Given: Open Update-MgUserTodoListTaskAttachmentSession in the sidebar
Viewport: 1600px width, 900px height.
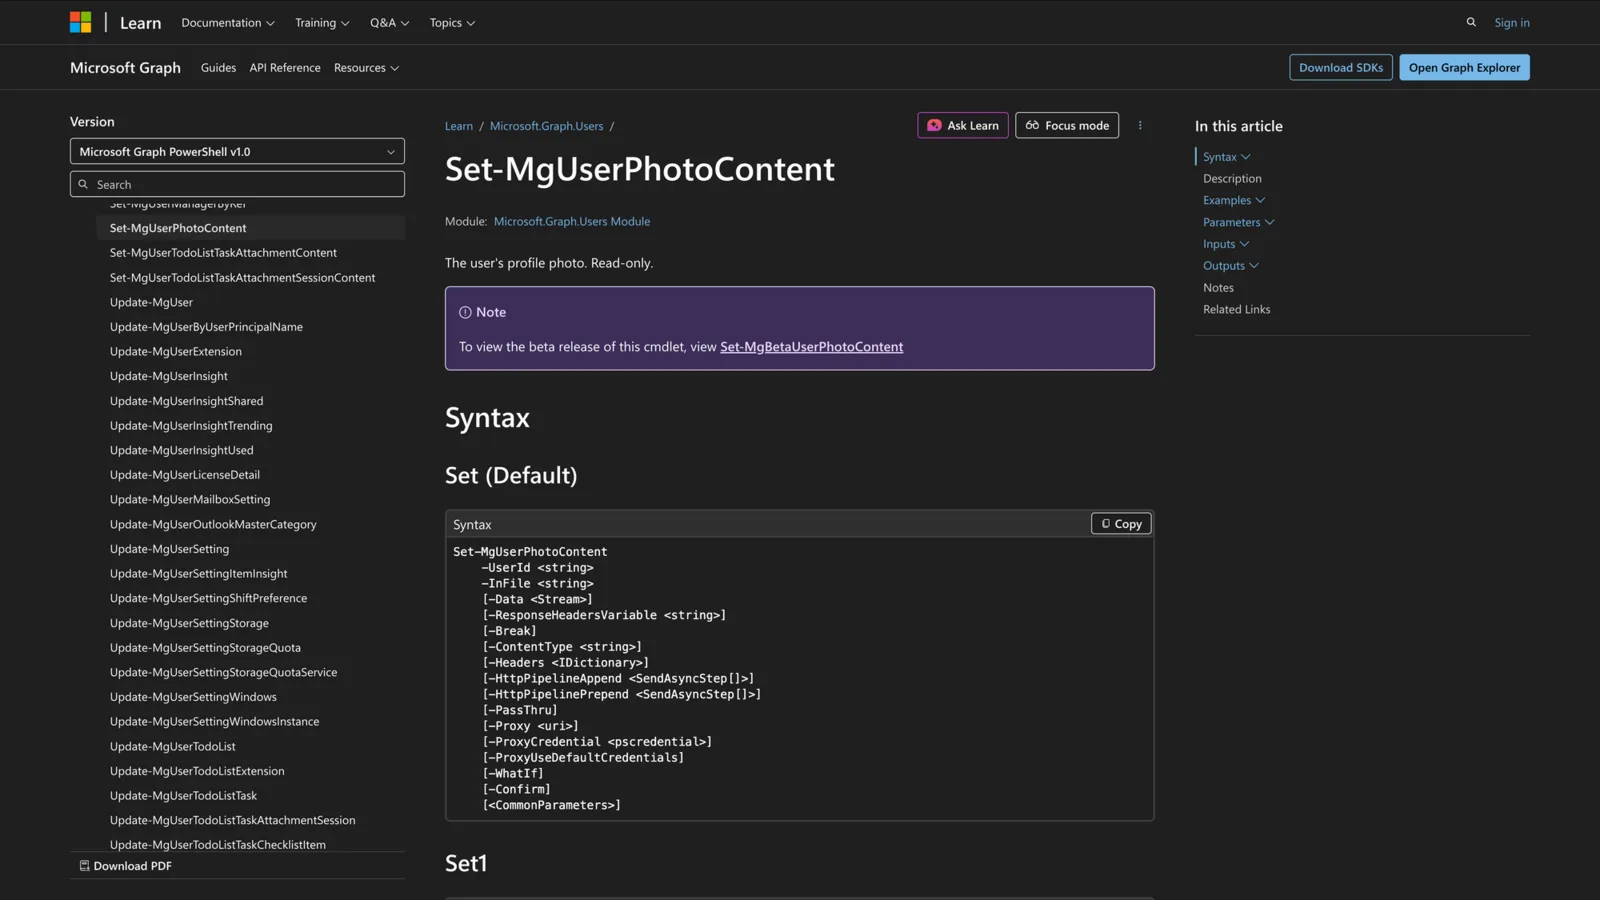Looking at the screenshot, I should [x=232, y=820].
